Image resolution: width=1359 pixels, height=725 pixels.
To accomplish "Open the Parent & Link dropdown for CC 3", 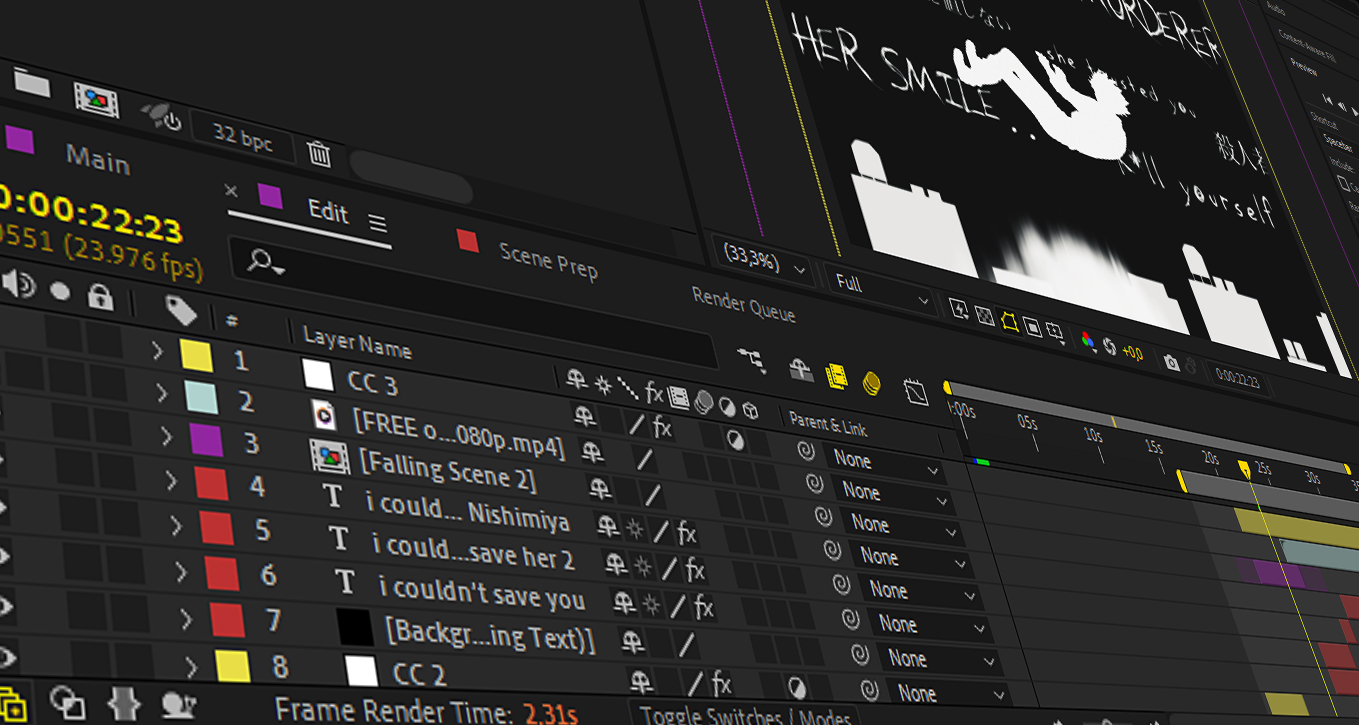I will tap(886, 464).
